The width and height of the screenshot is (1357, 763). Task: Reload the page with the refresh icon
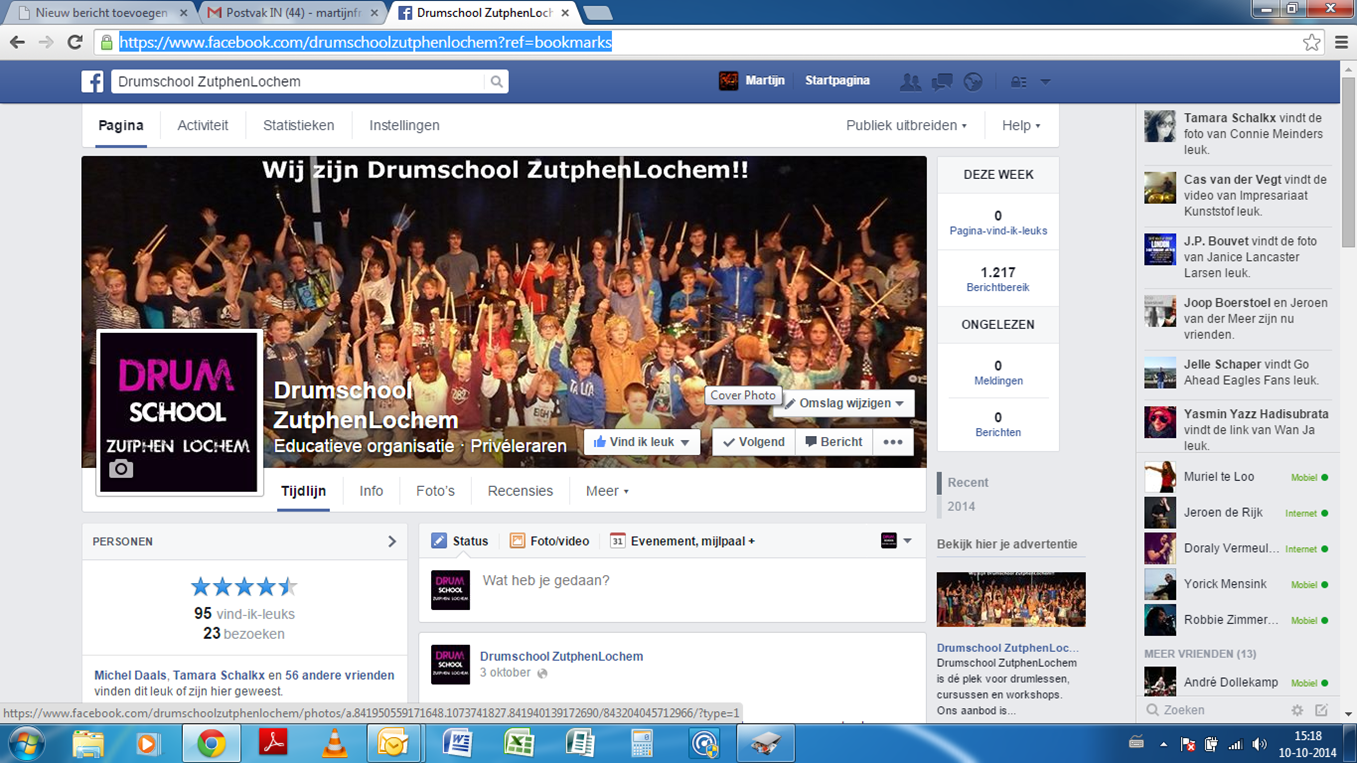[75, 42]
